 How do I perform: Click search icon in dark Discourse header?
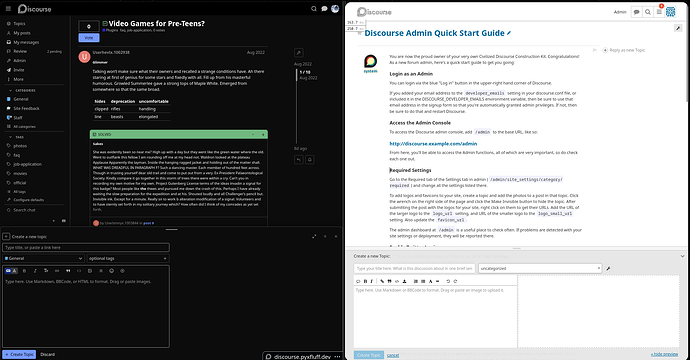pyautogui.click(x=314, y=8)
